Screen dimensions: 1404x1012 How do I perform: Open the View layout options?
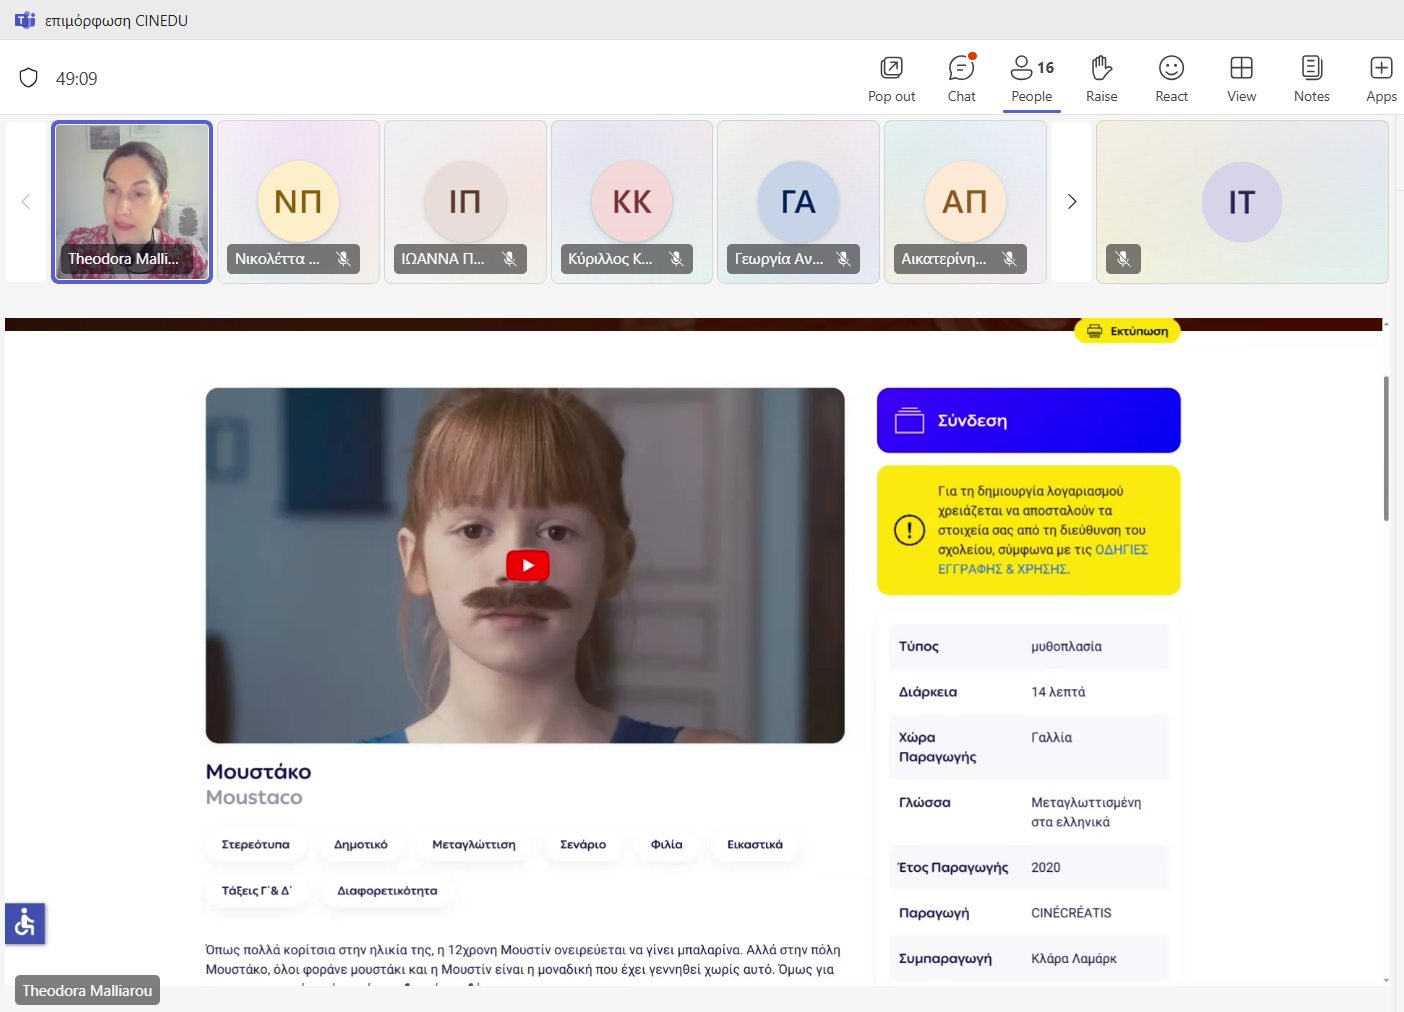pyautogui.click(x=1241, y=79)
